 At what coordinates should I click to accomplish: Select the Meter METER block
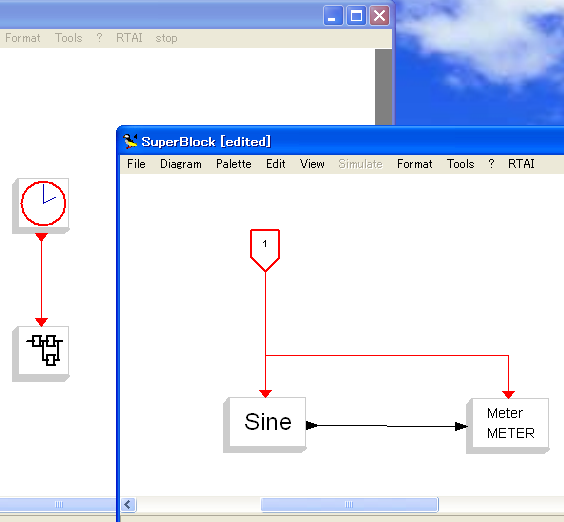point(508,426)
